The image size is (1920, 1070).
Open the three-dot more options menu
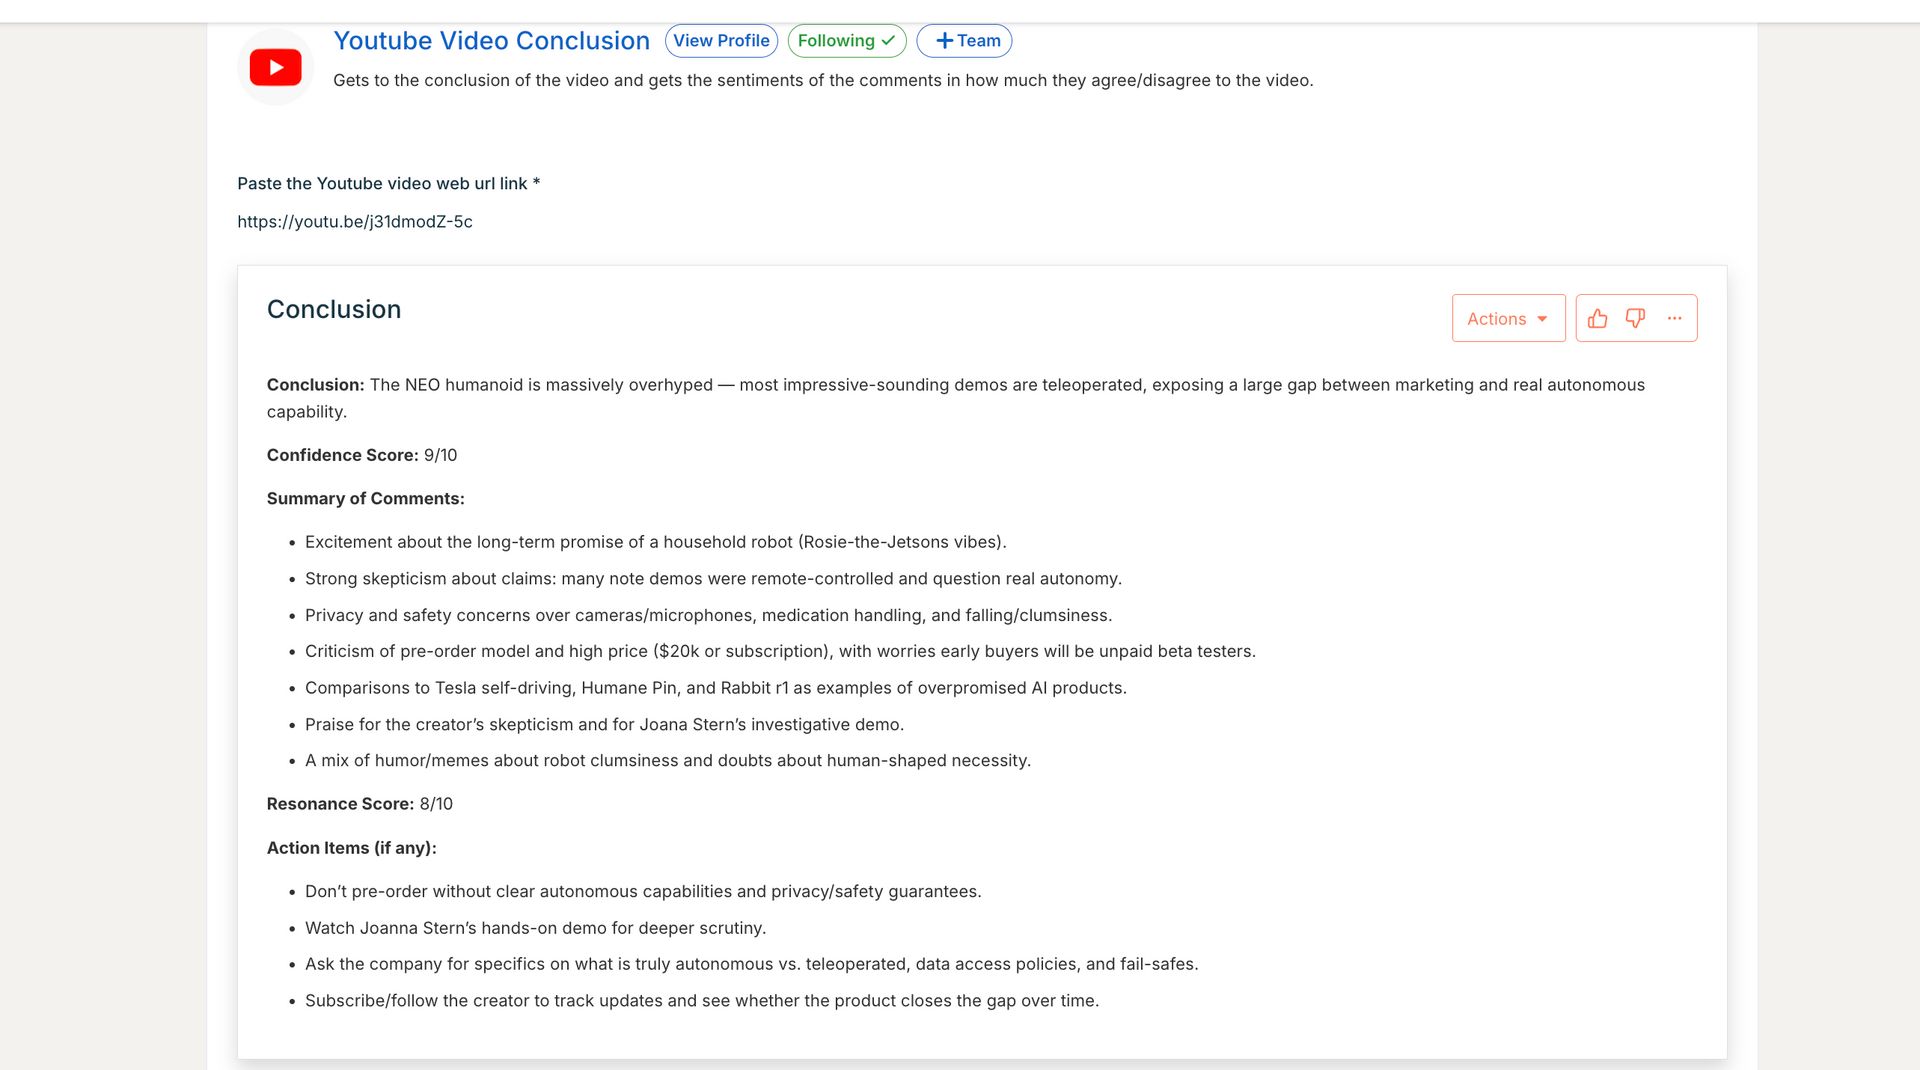pyautogui.click(x=1674, y=319)
